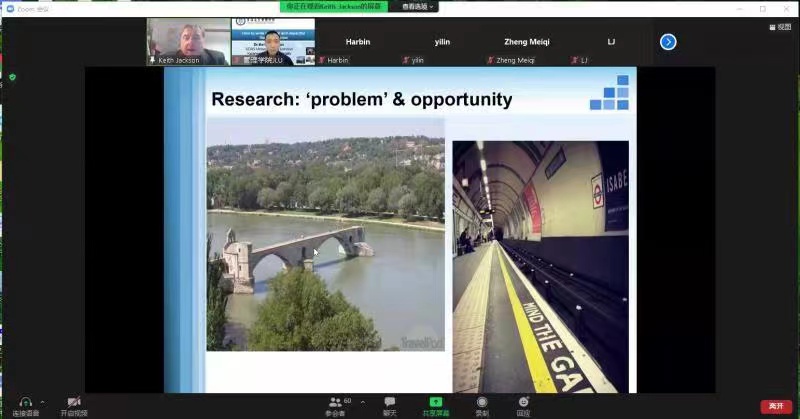Open the participants panel

pos(335,402)
